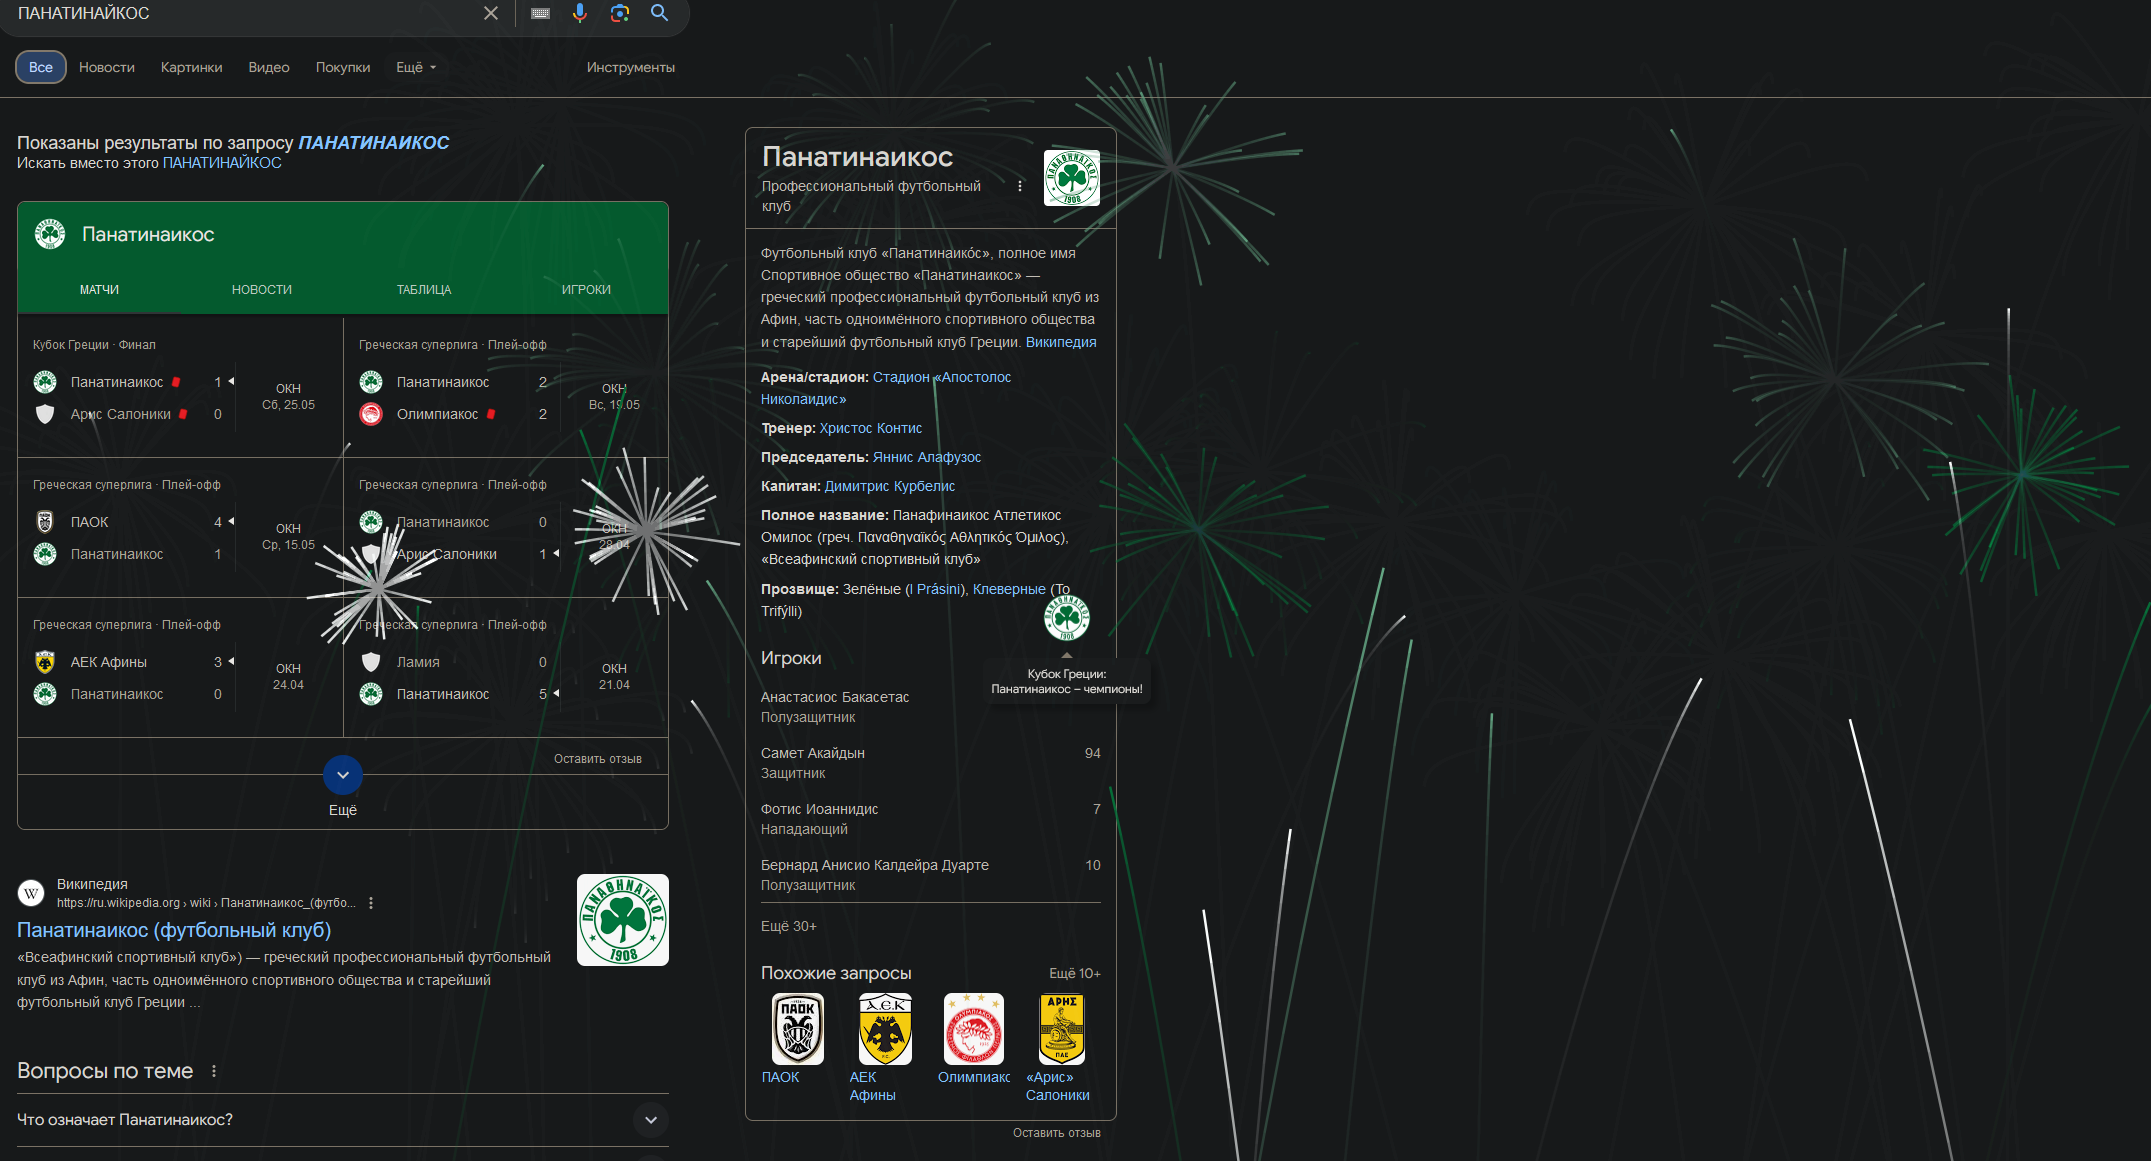Image resolution: width=2151 pixels, height=1161 pixels.
Task: Open ПАОК related query logo
Action: [798, 1029]
